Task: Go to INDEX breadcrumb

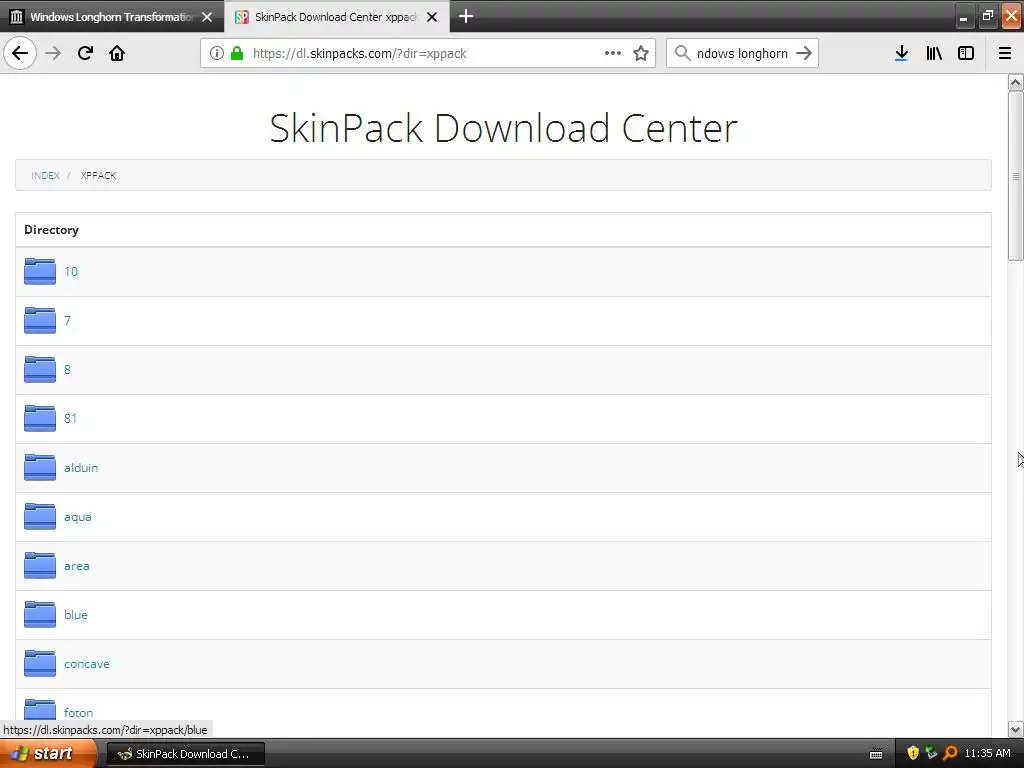Action: (x=45, y=176)
